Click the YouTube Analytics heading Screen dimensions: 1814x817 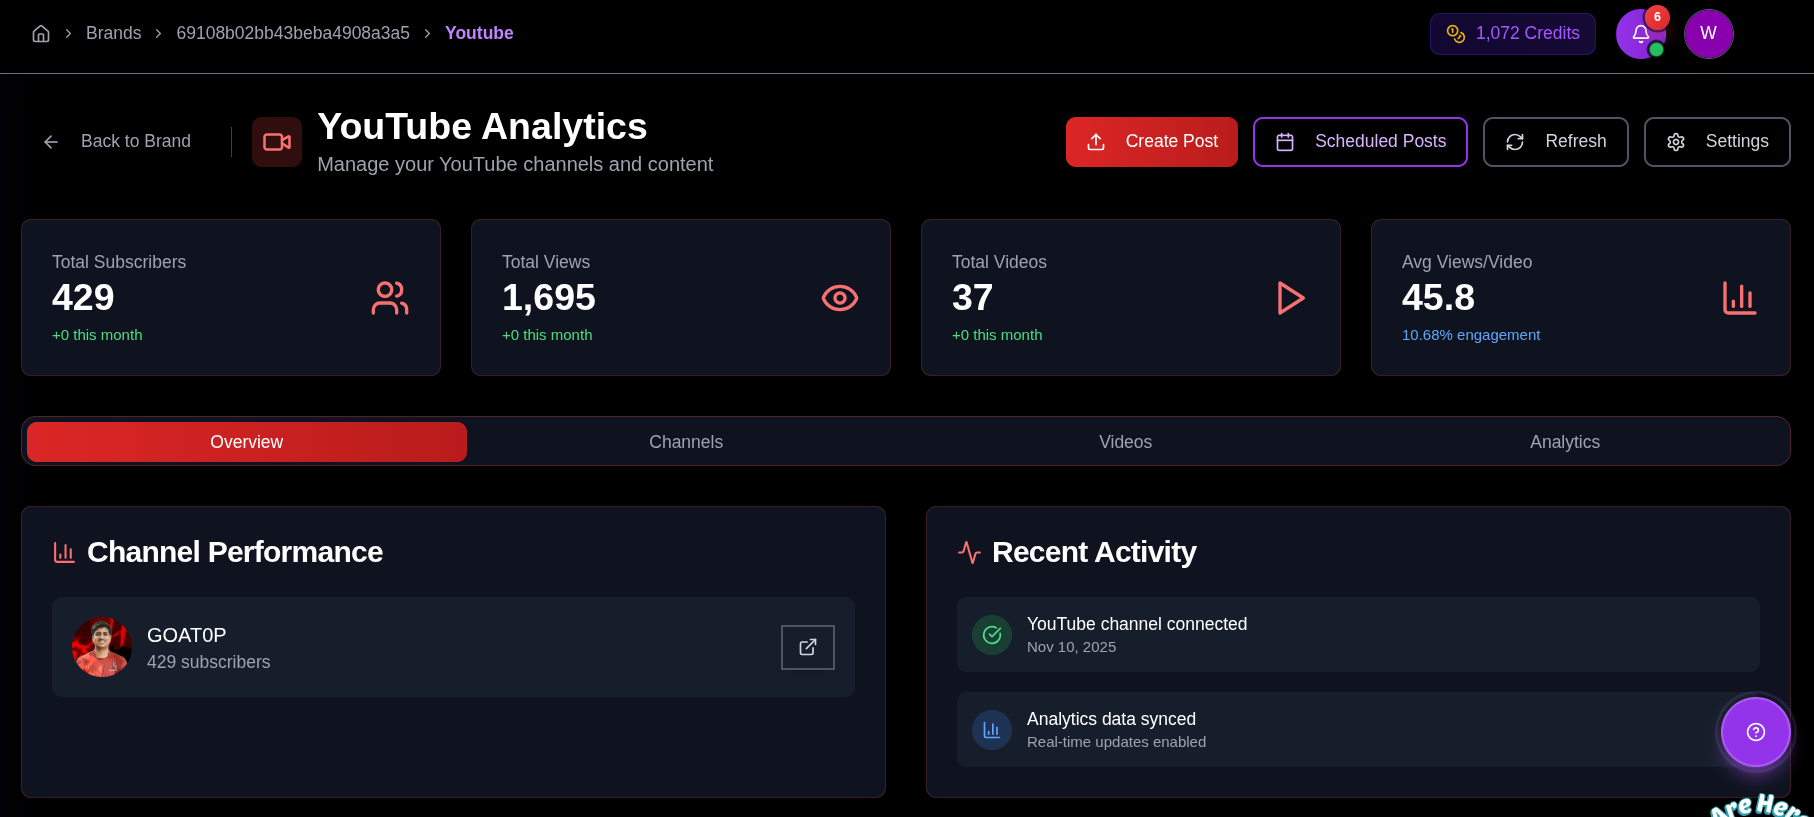482,127
